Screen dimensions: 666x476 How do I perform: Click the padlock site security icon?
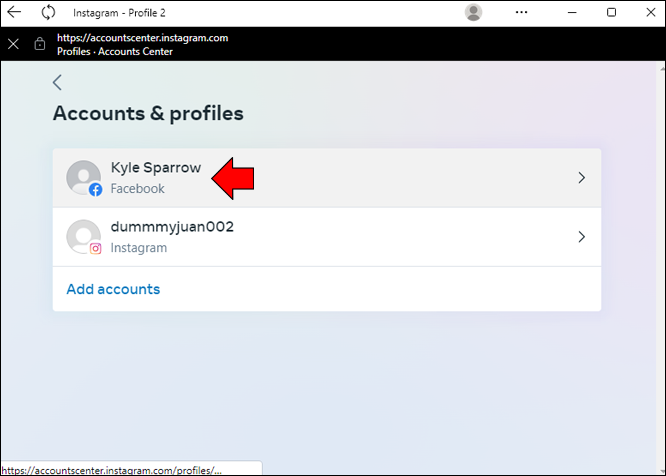coord(40,44)
